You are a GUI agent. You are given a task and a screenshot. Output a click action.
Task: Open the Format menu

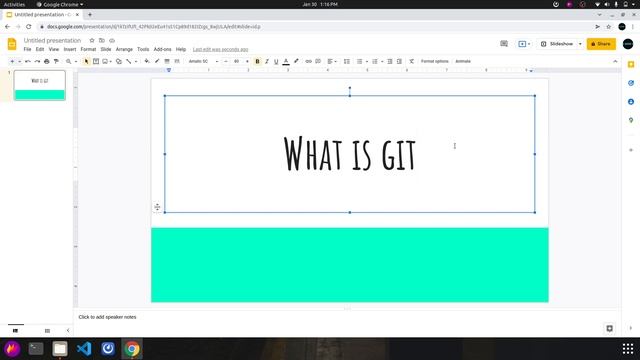[88, 49]
